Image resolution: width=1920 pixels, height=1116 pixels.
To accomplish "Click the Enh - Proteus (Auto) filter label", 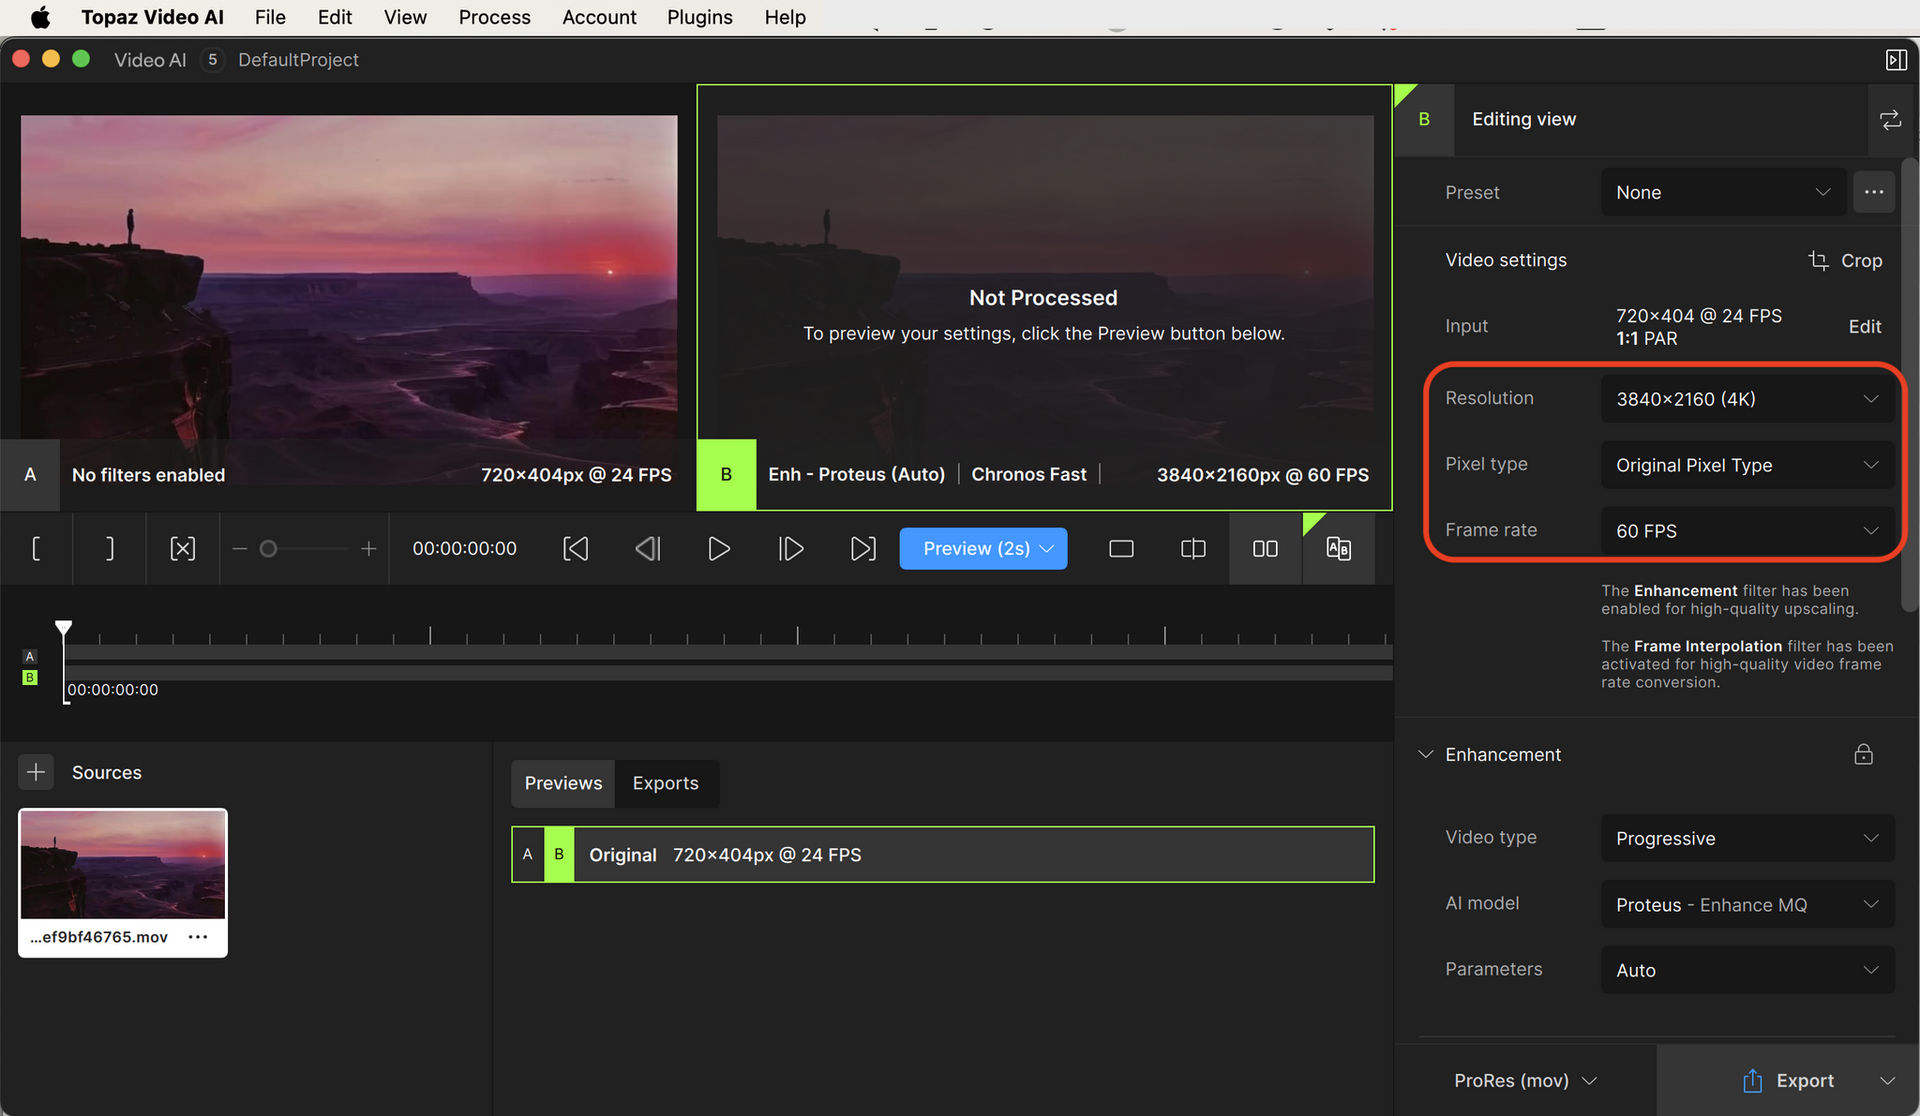I will (x=856, y=475).
